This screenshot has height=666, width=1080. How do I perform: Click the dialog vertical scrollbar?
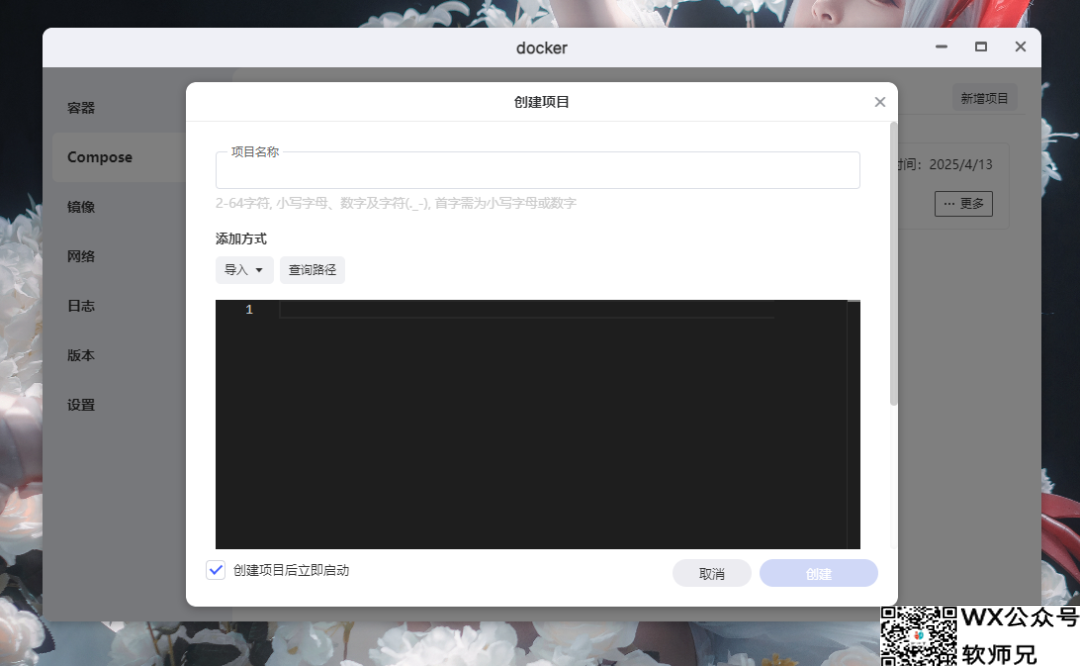click(893, 264)
